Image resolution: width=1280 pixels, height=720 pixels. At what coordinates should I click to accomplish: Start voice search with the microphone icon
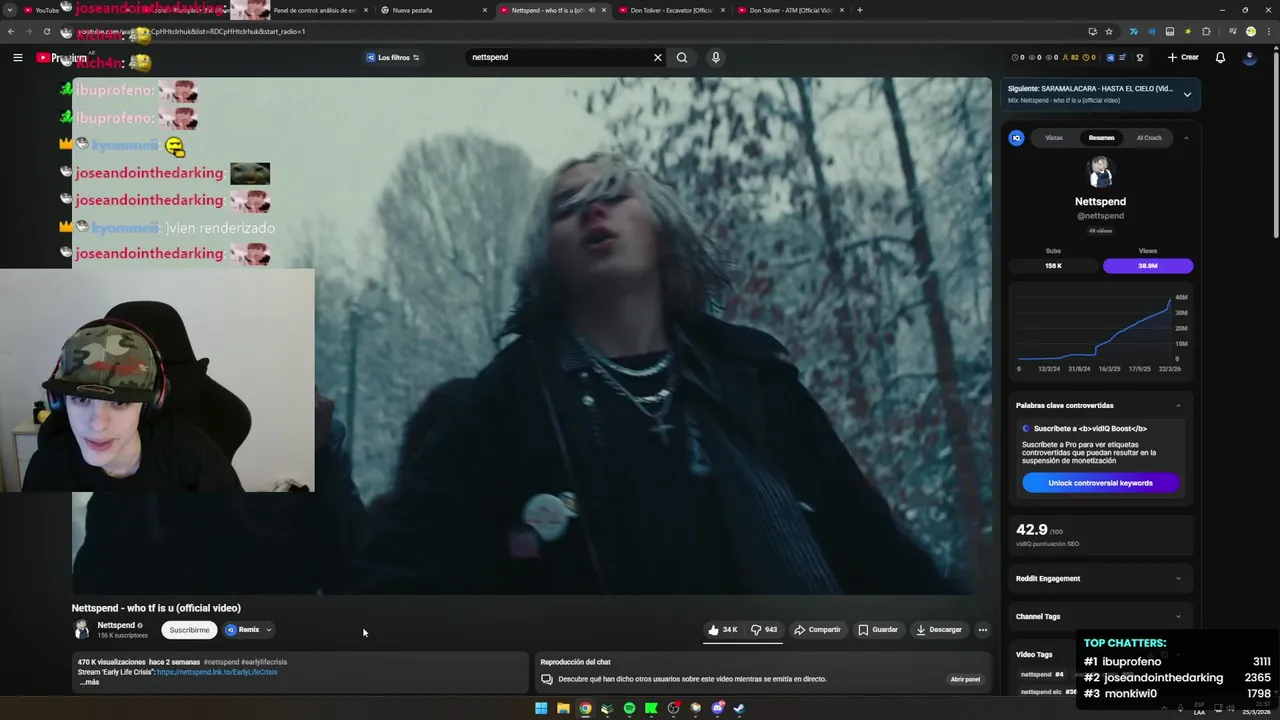click(715, 57)
